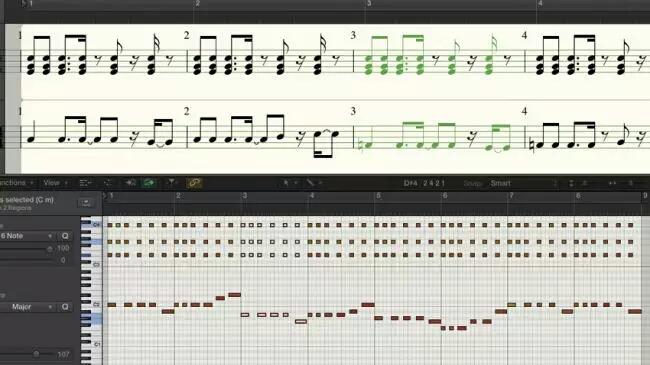
Task: Open the View menu
Action: coord(55,183)
